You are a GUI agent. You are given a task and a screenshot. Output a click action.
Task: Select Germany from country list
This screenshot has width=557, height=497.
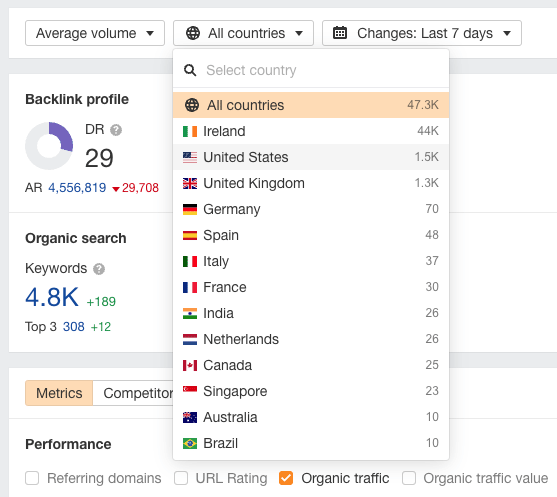(311, 209)
